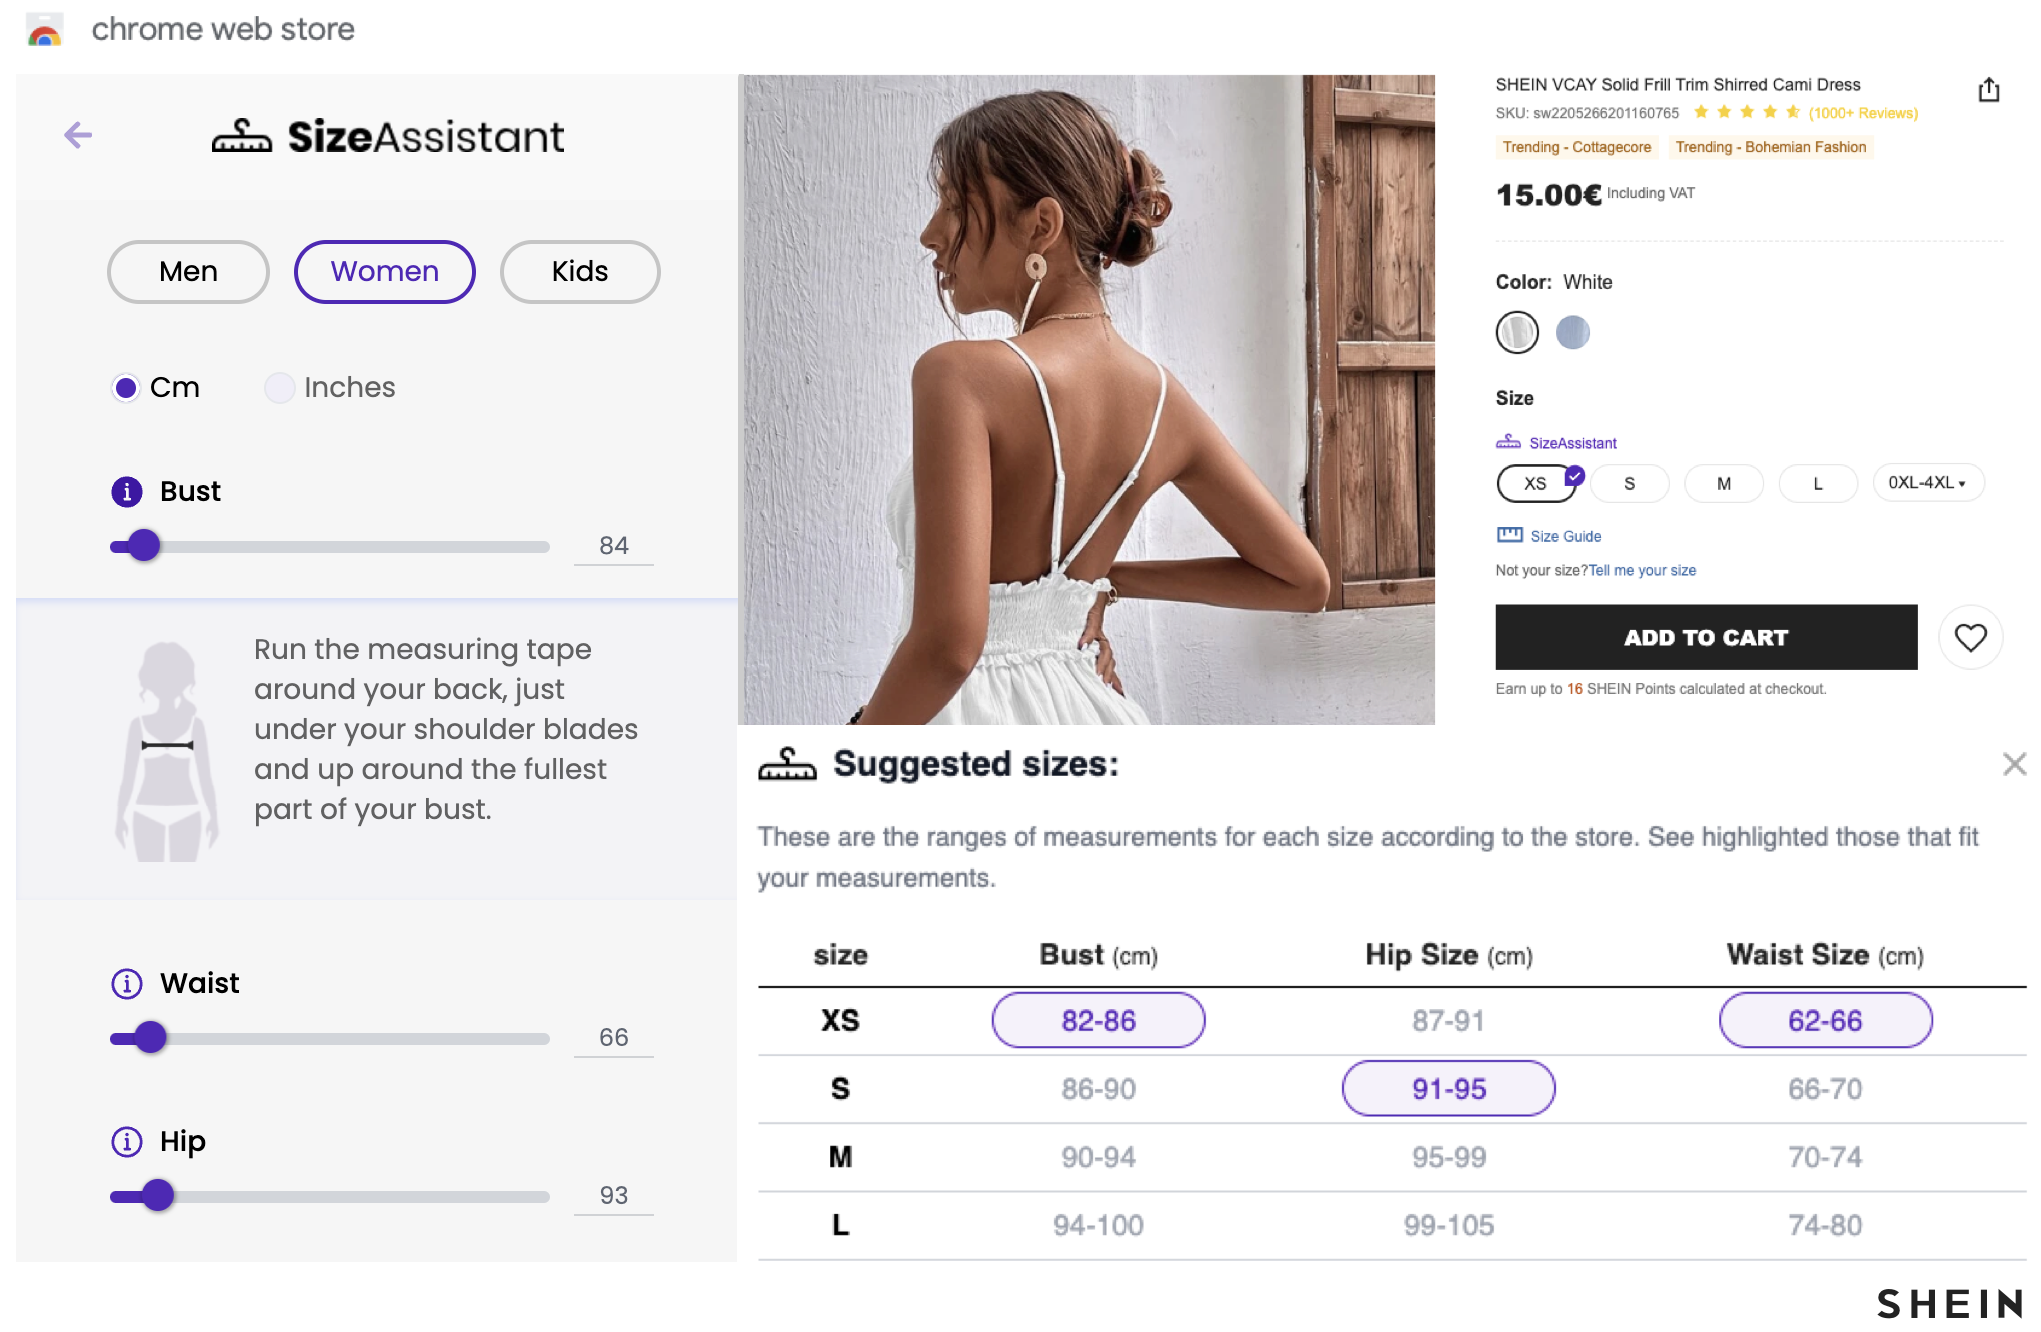Select Men category tab
This screenshot has height=1332, width=2041.
pyautogui.click(x=189, y=271)
